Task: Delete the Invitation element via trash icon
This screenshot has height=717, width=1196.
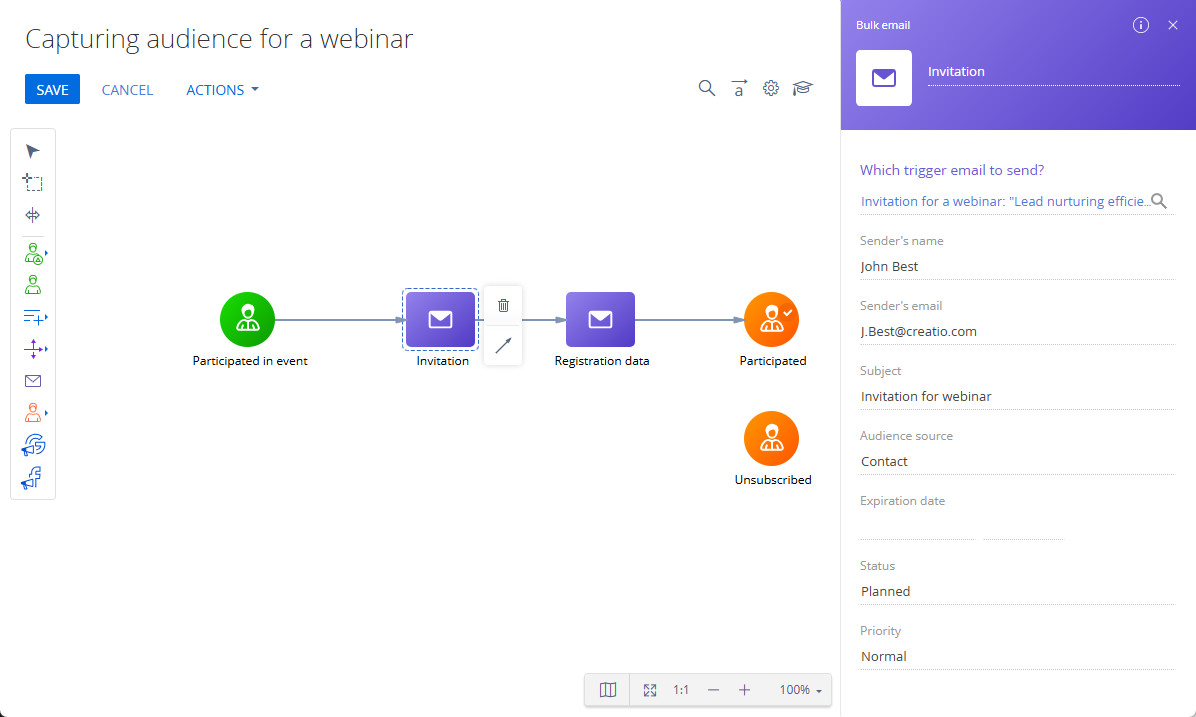Action: [503, 305]
